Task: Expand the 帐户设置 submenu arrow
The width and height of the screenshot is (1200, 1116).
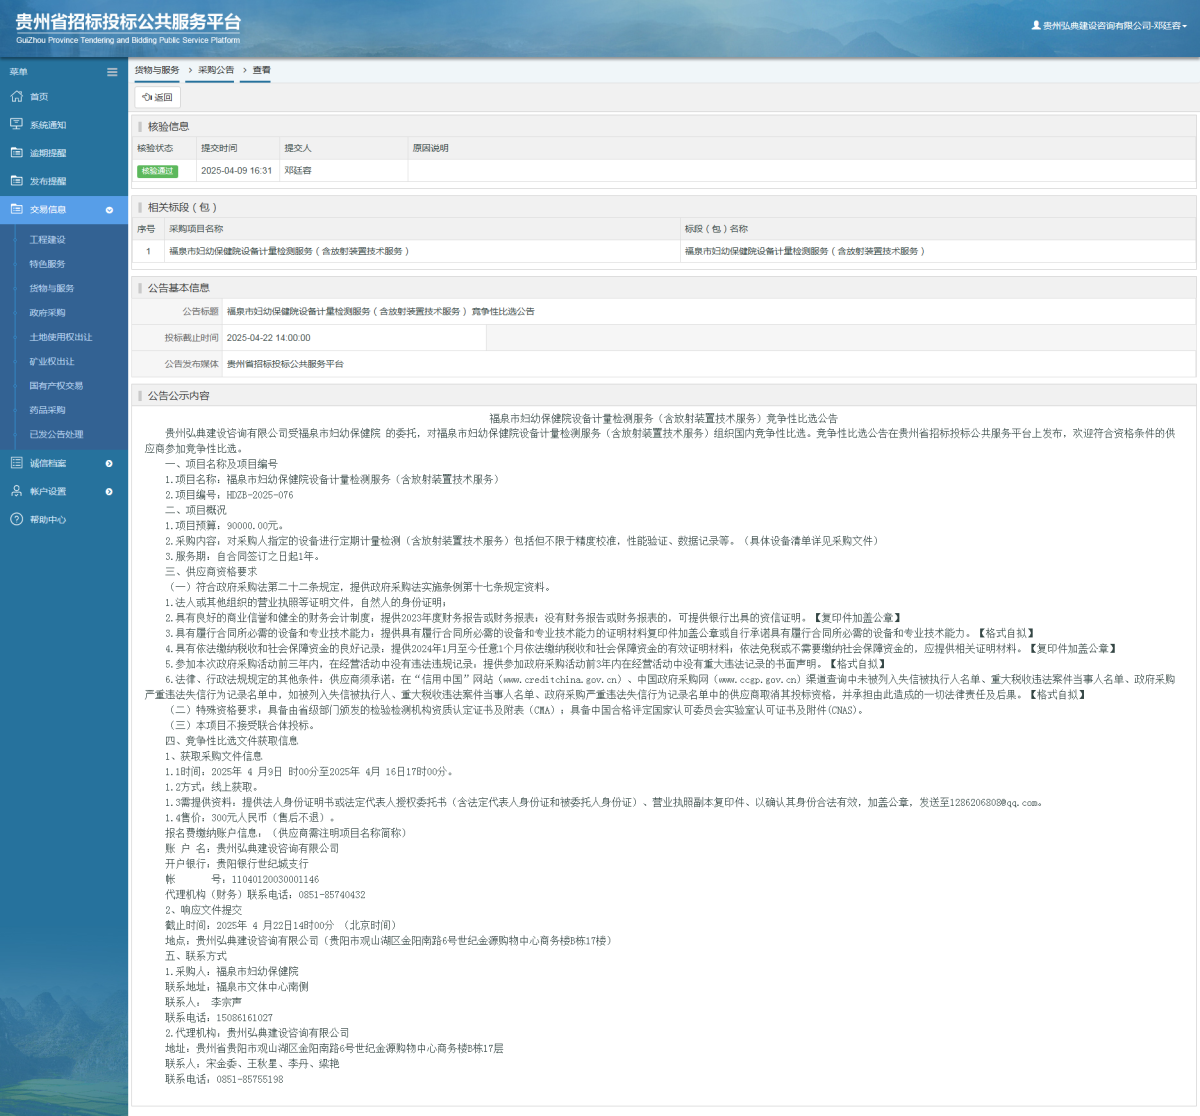Action: coord(109,491)
